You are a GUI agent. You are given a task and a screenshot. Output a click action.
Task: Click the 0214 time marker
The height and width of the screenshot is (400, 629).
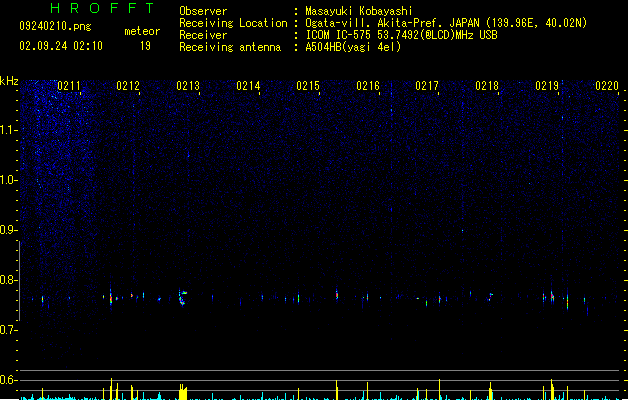pos(248,86)
